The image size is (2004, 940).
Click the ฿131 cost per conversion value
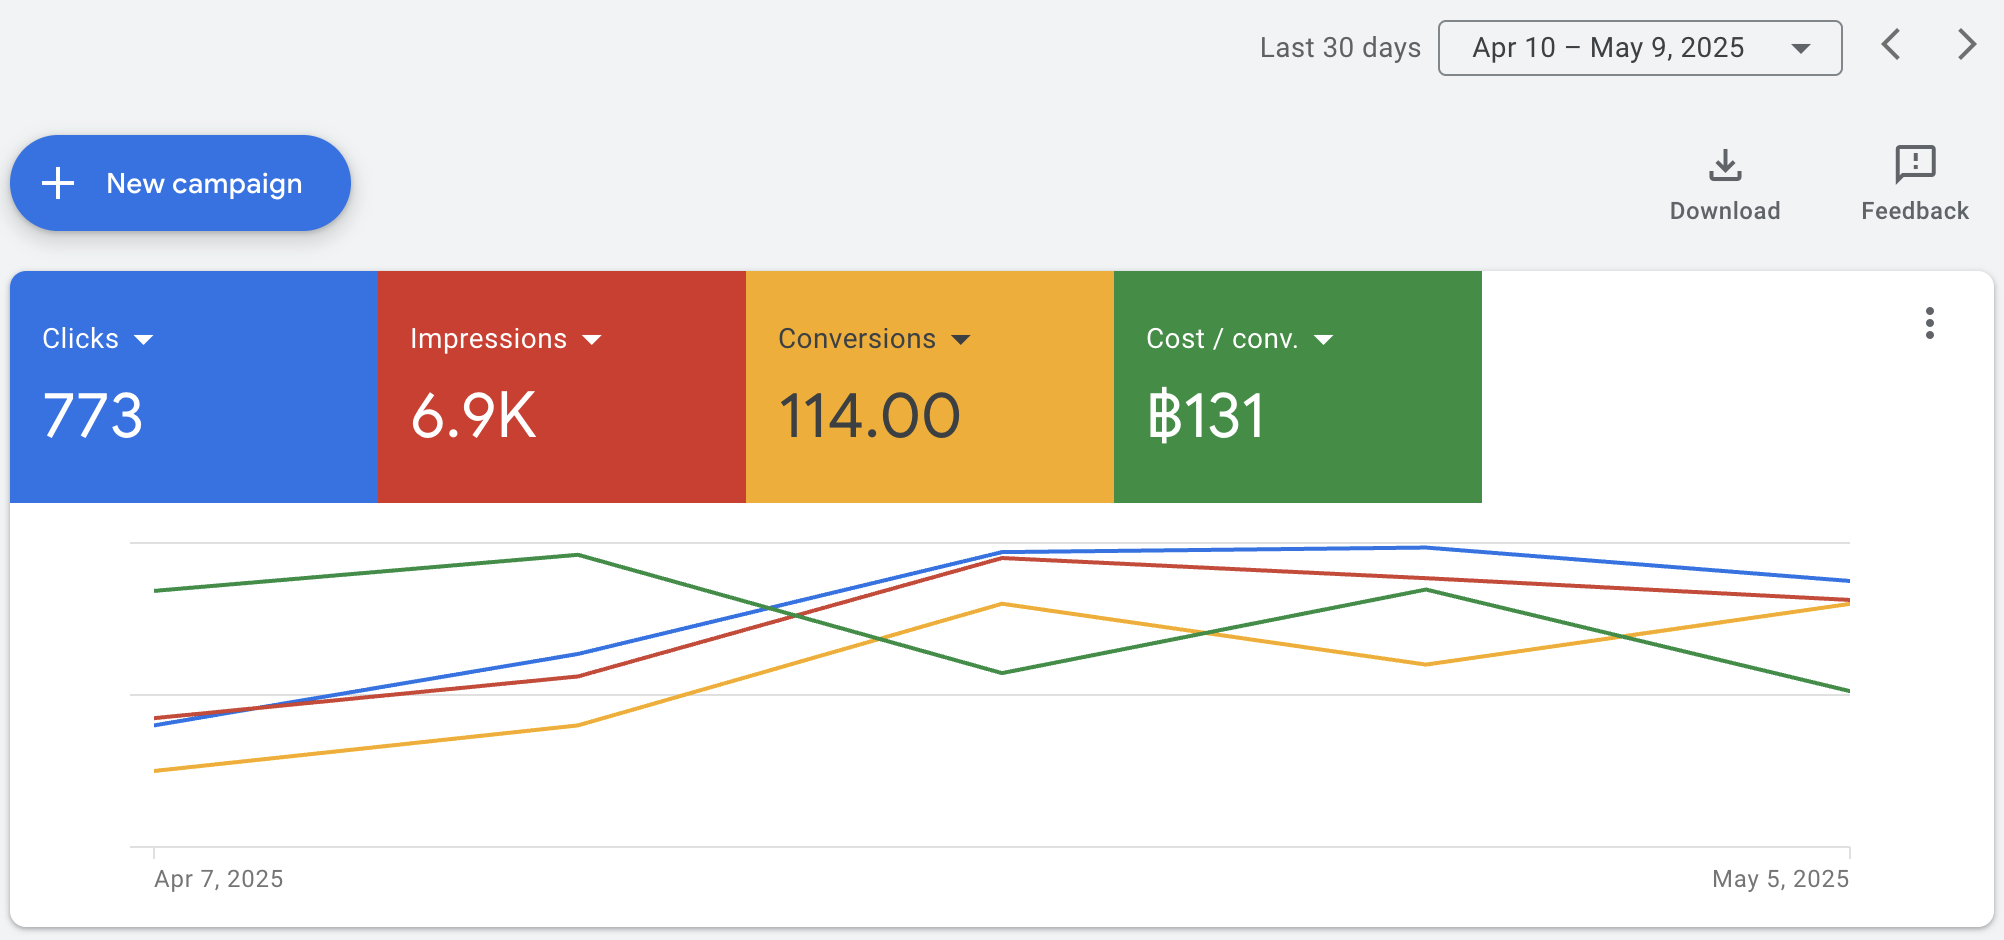1206,416
